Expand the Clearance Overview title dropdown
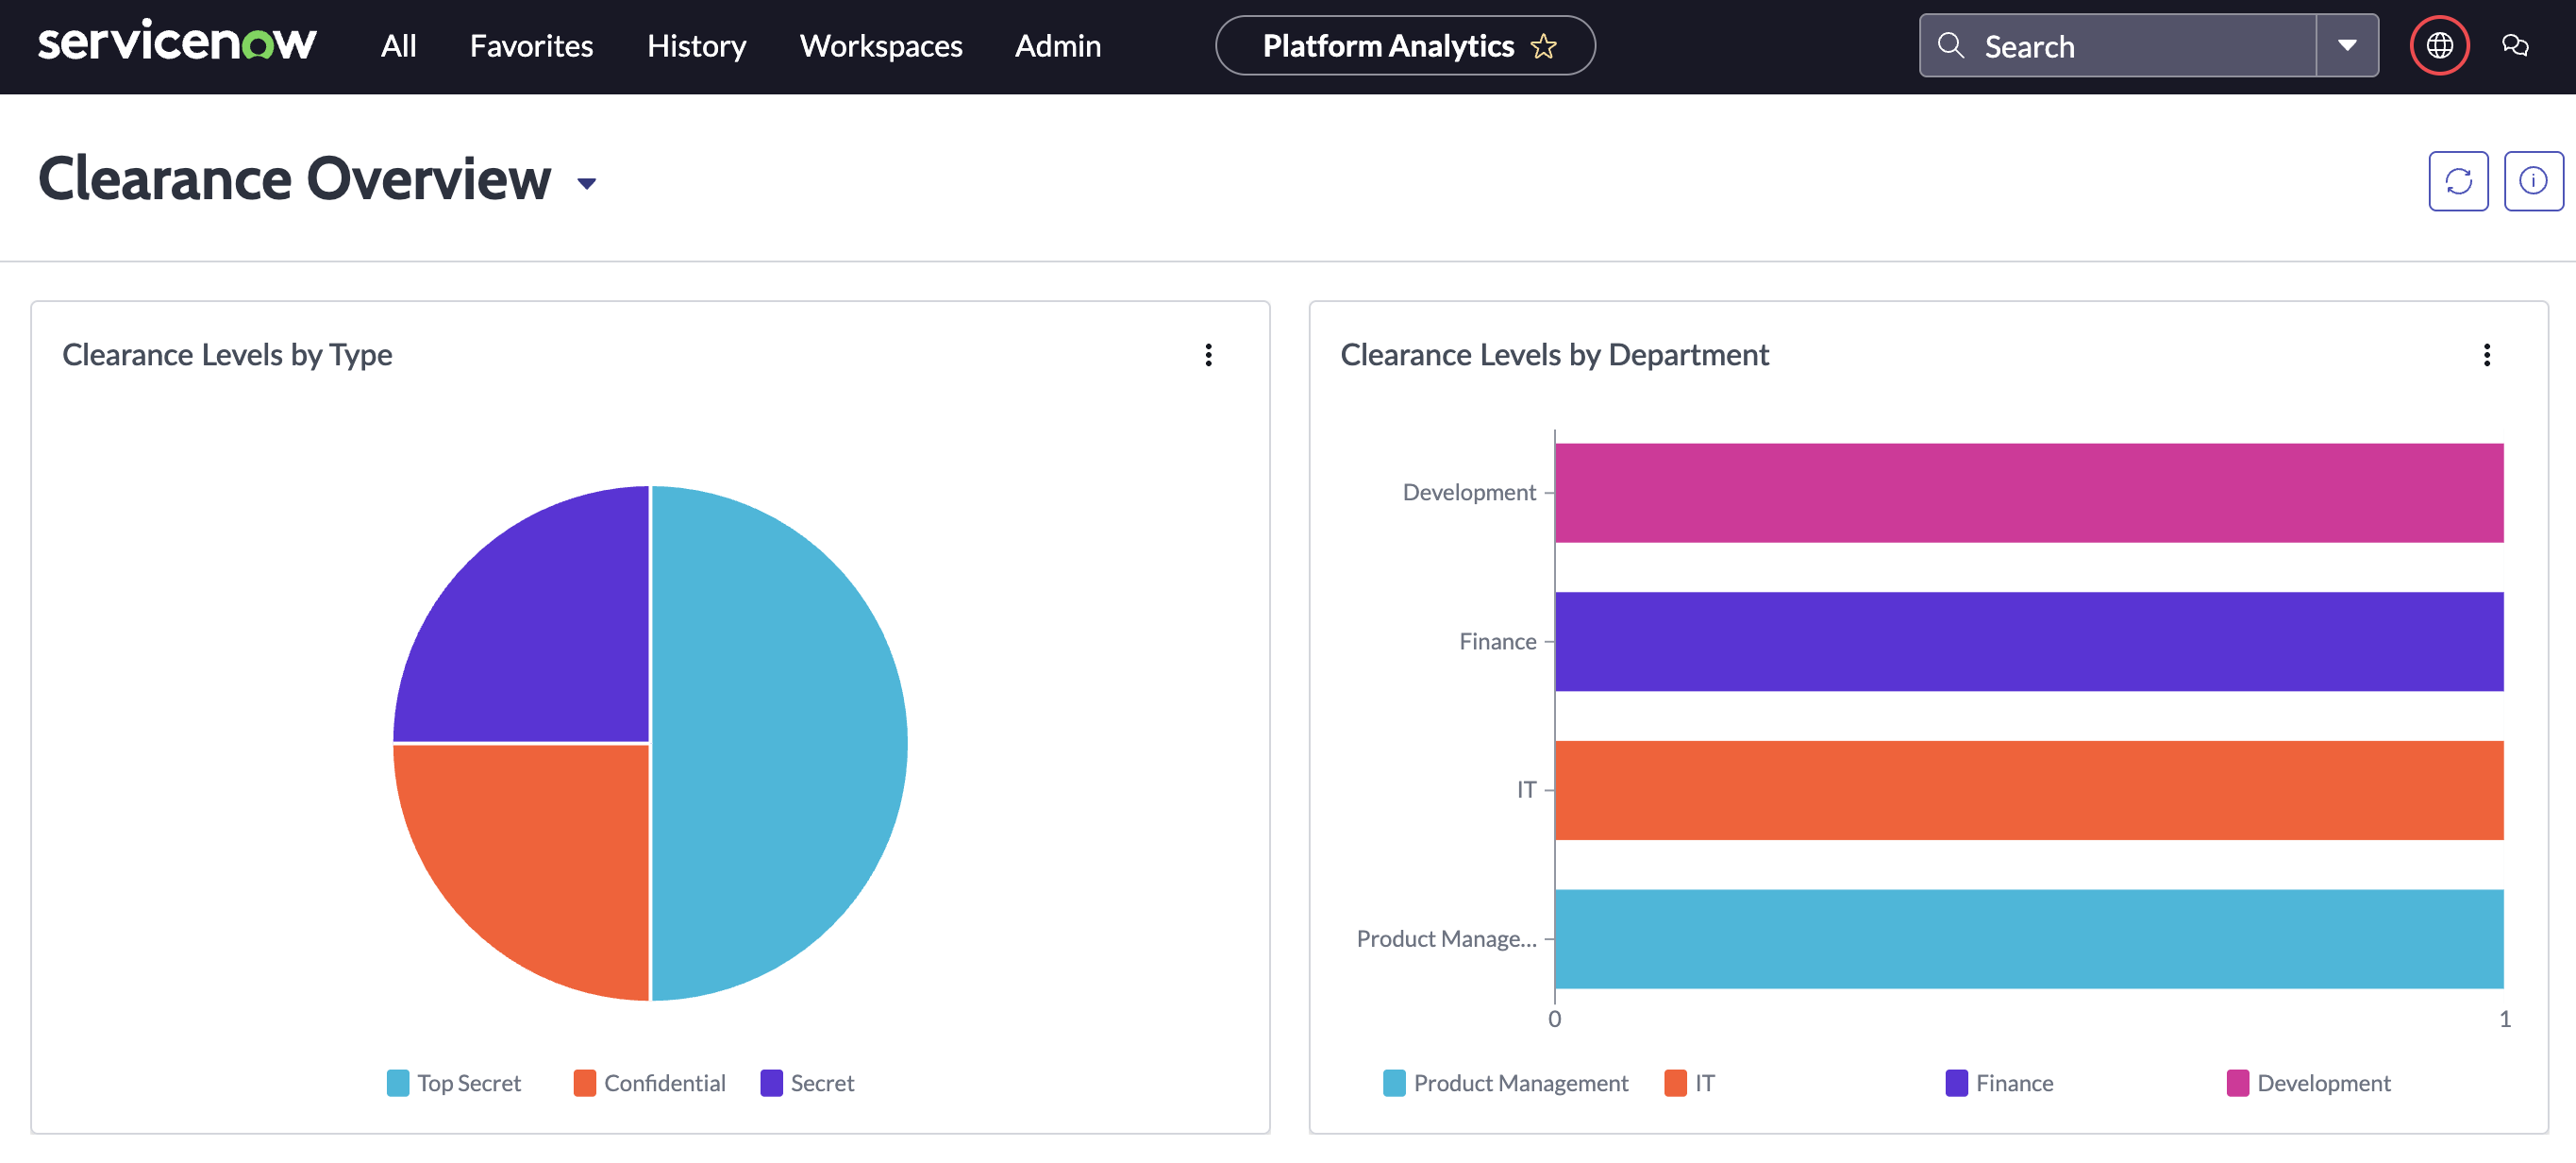Screen dimensions: 2576x1163 pyautogui.click(x=588, y=184)
